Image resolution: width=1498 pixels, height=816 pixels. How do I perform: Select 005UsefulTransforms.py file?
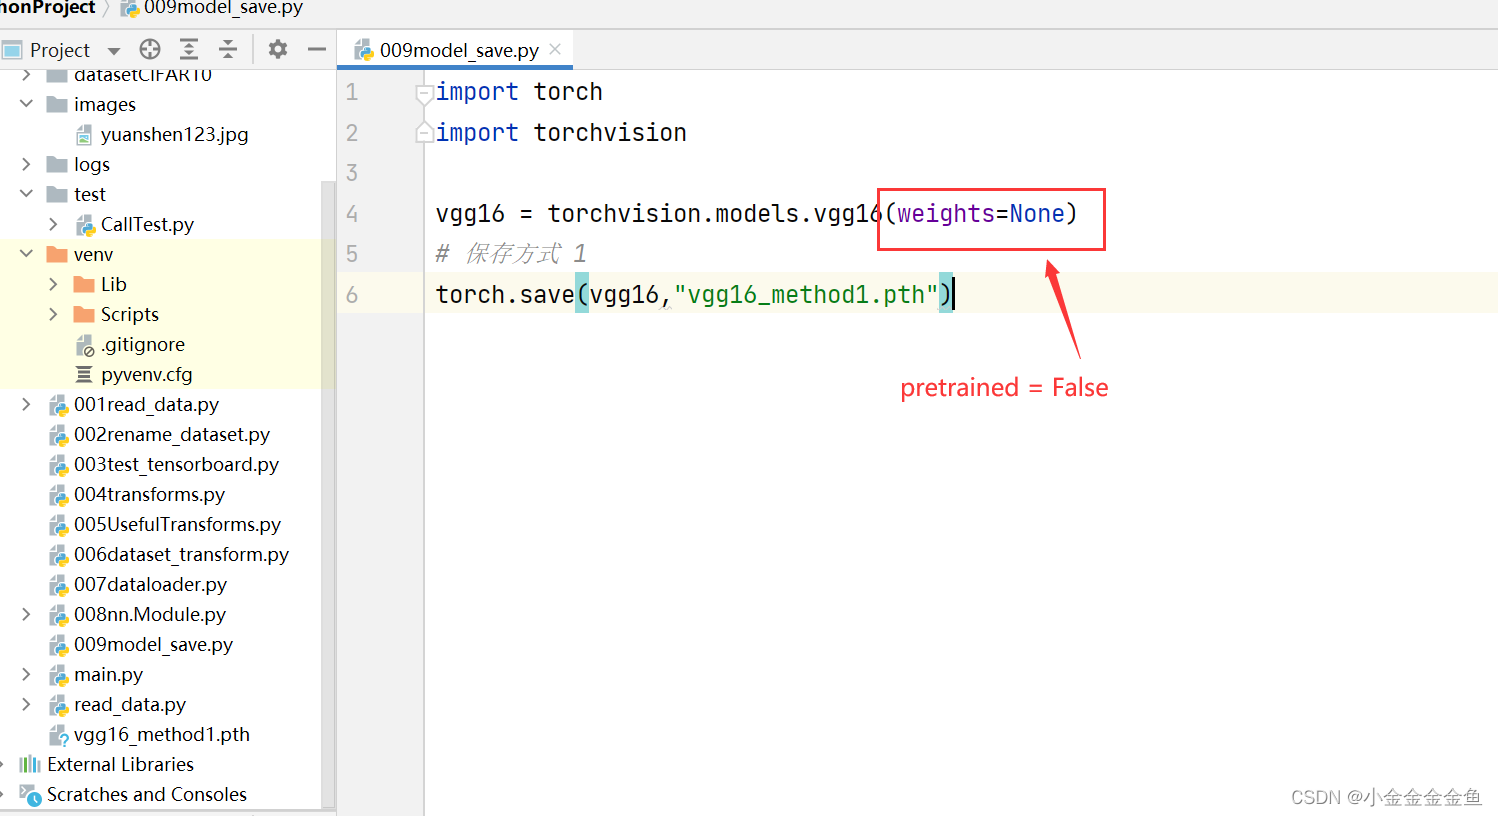click(x=177, y=524)
